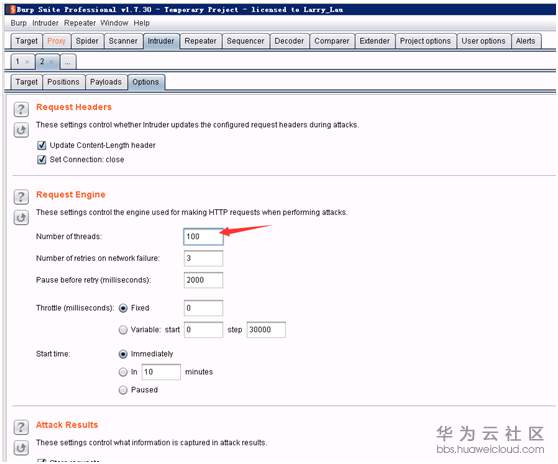This screenshot has width=558, height=464.
Task: Switch to the User options tab
Action: 483,41
